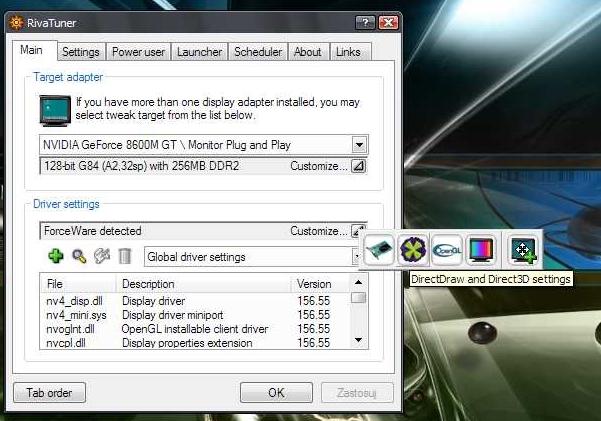Click the 128-bit G84 adapter info text
601x421 pixels.
(x=141, y=166)
